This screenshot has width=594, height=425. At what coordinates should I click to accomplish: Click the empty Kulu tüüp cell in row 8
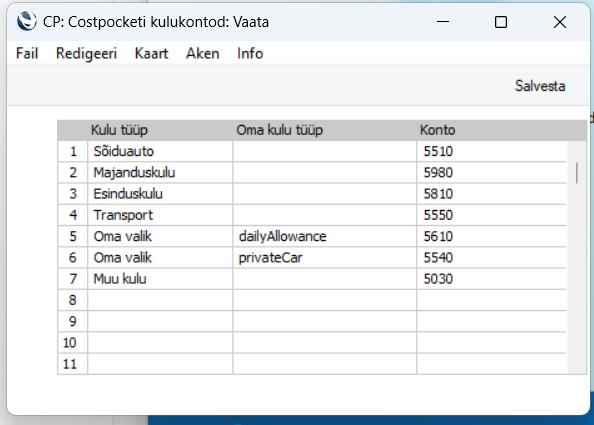[160, 300]
